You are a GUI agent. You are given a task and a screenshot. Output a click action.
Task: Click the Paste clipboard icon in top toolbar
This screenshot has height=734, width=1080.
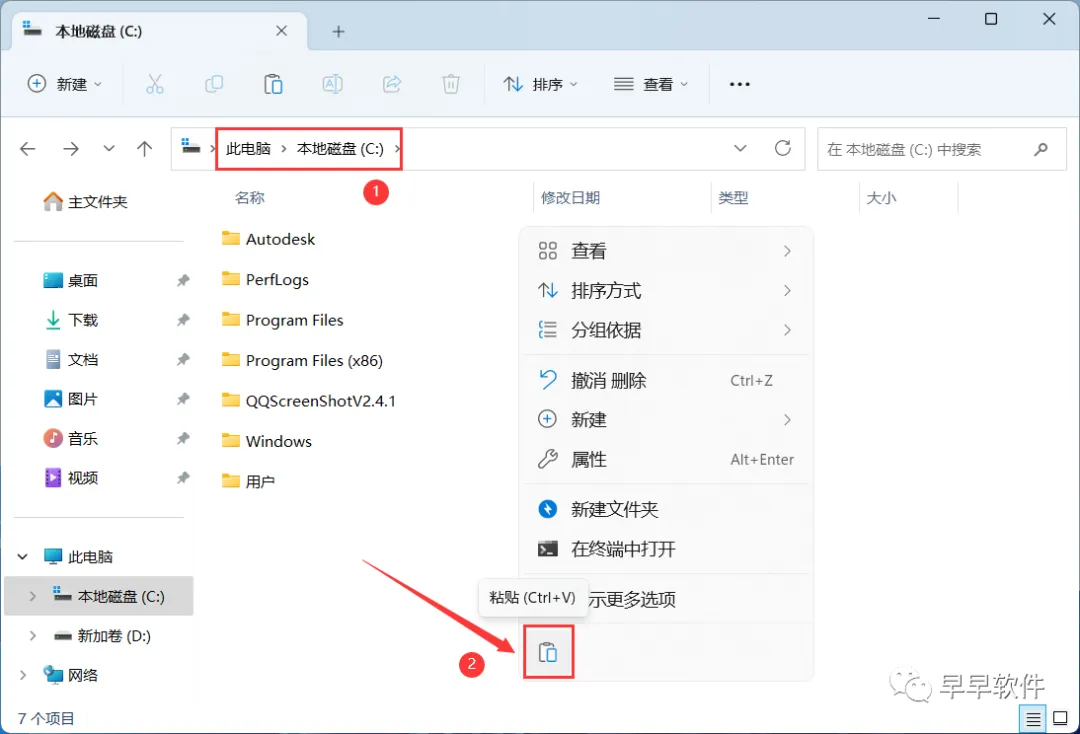[x=273, y=85]
